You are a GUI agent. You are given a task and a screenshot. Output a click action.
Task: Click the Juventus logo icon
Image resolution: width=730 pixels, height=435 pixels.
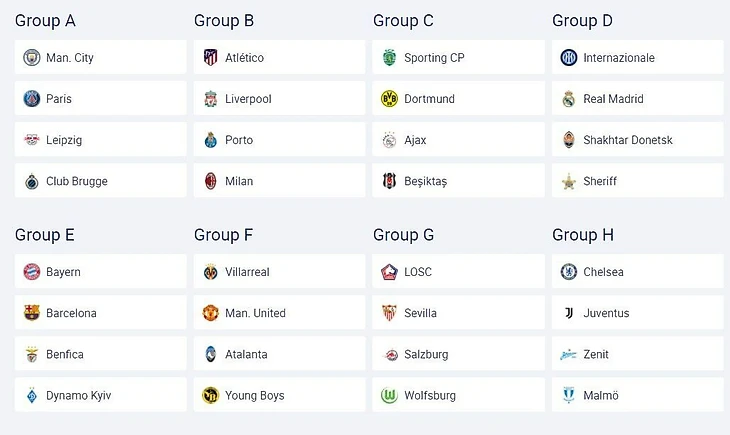pyautogui.click(x=569, y=313)
